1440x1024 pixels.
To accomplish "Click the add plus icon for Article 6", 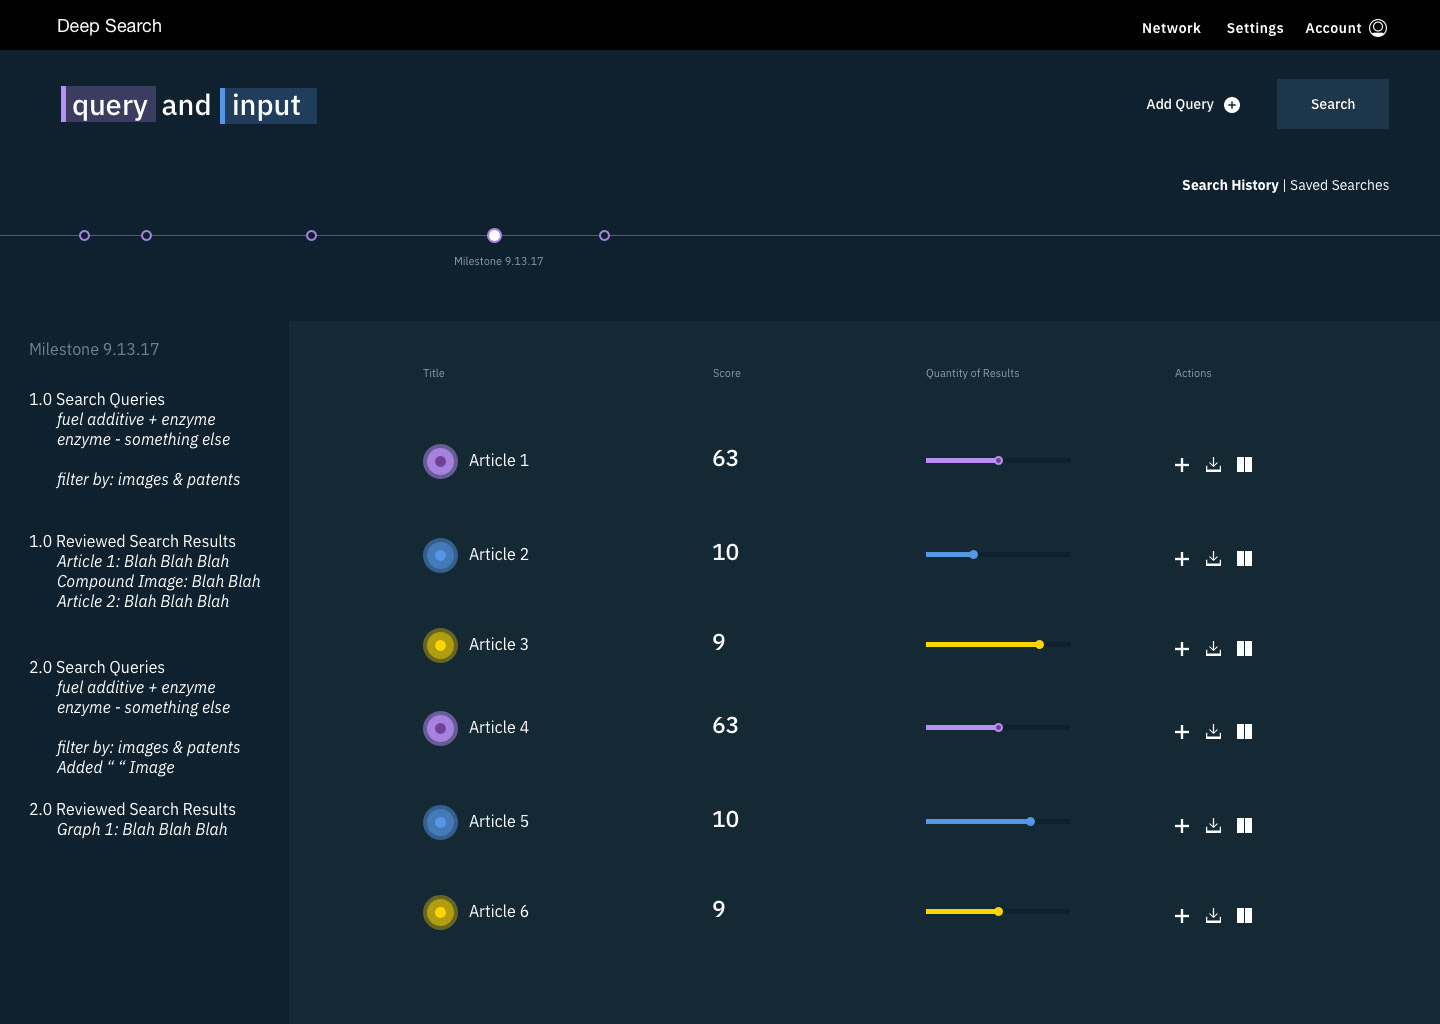I will (1182, 916).
